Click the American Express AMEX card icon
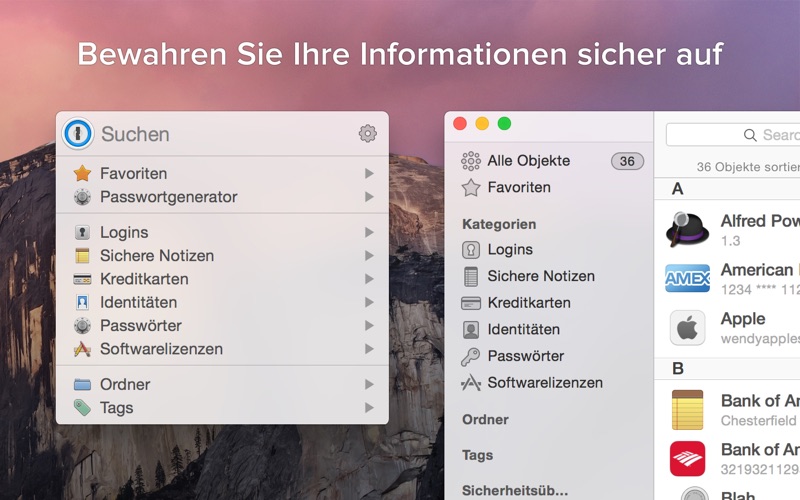 pos(687,278)
